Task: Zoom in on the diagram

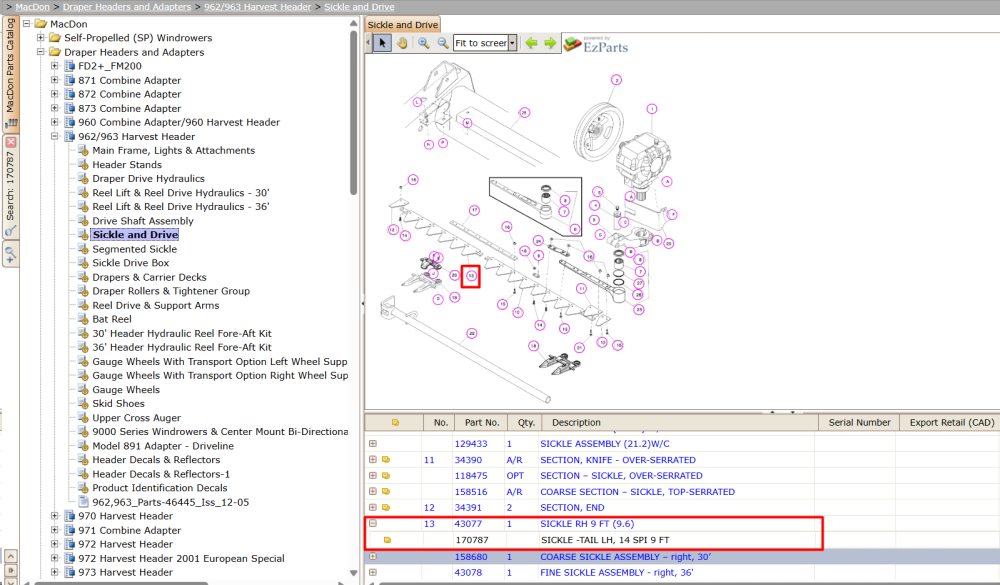Action: tap(423, 43)
